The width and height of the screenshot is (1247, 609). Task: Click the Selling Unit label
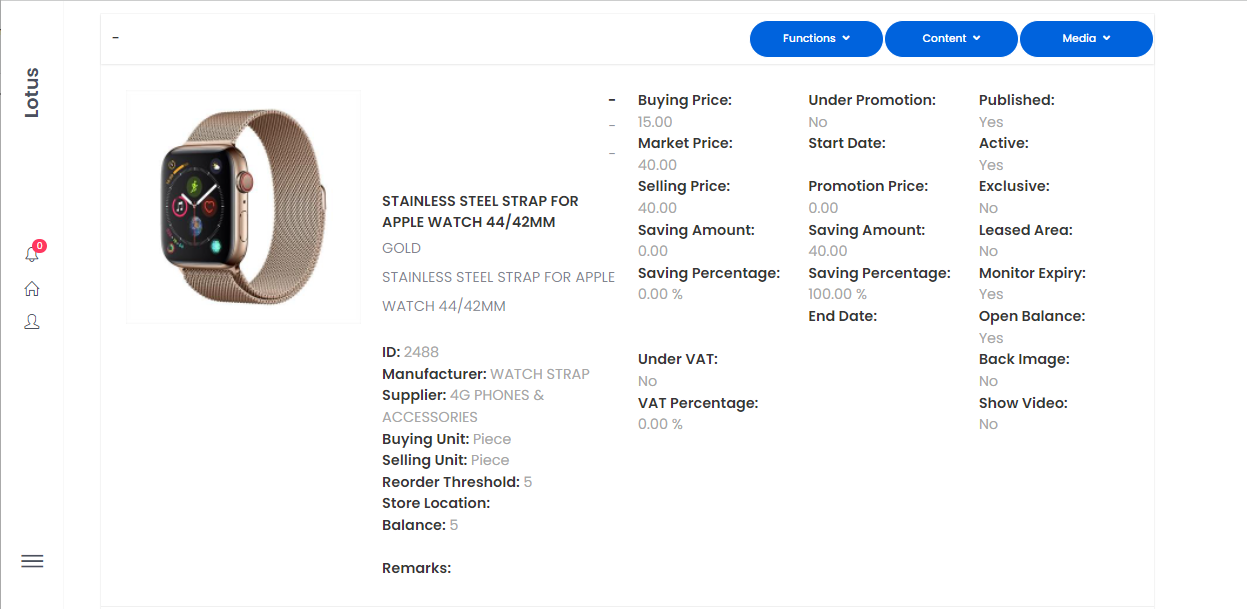pyautogui.click(x=425, y=460)
